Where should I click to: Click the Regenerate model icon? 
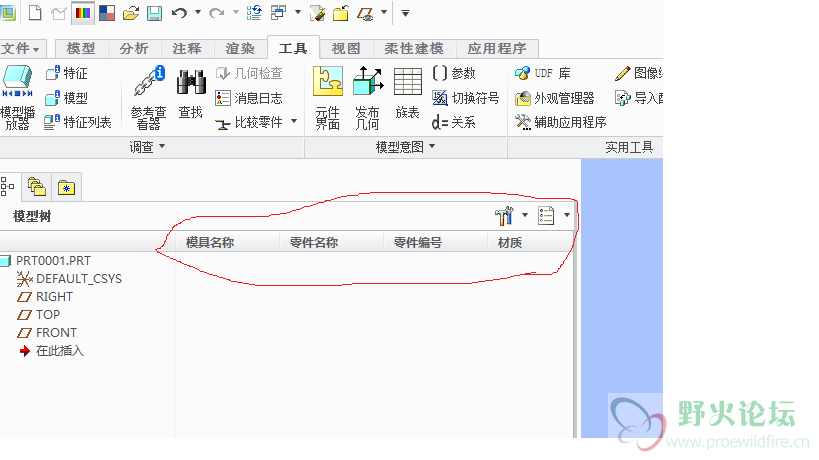[254, 13]
